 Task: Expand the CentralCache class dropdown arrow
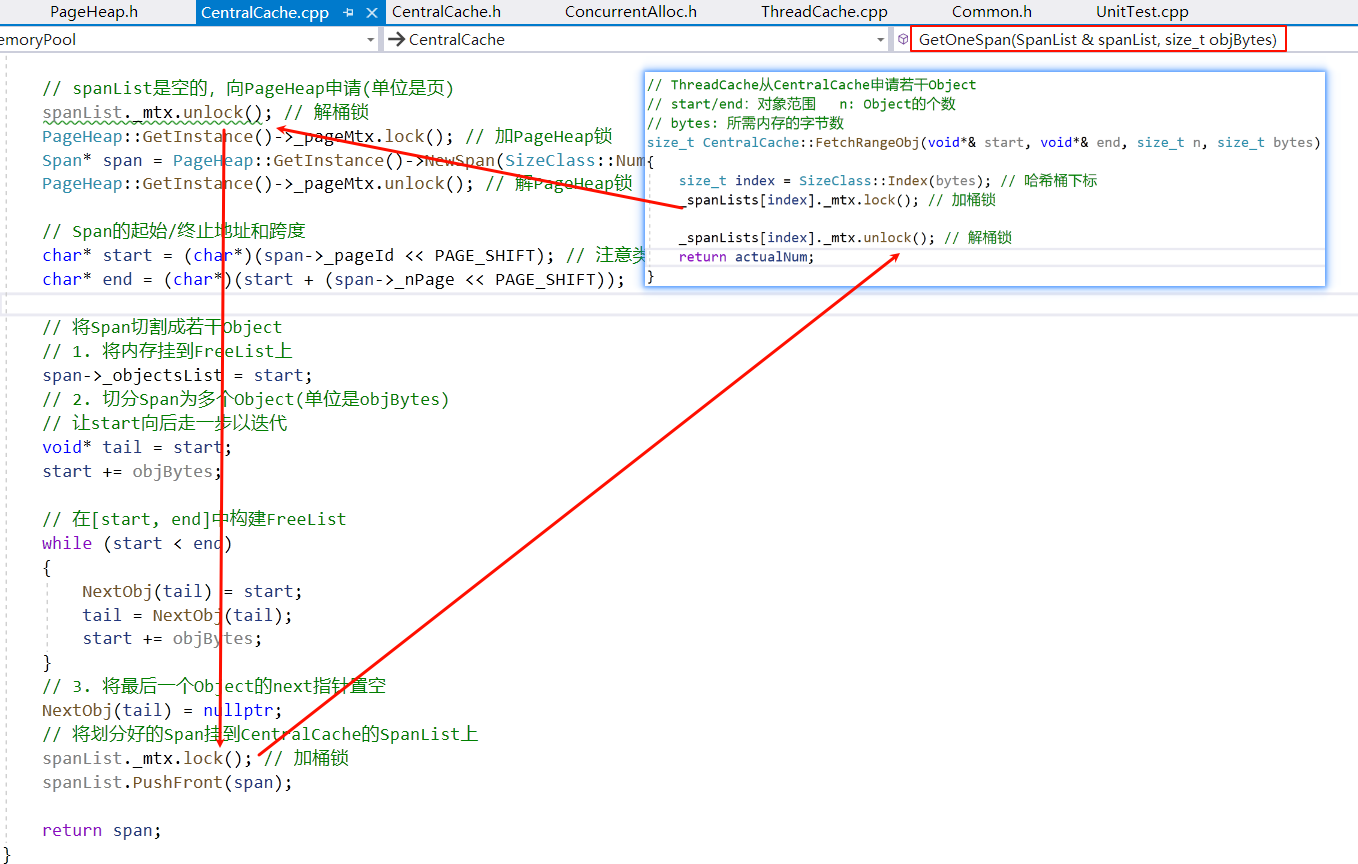(881, 40)
